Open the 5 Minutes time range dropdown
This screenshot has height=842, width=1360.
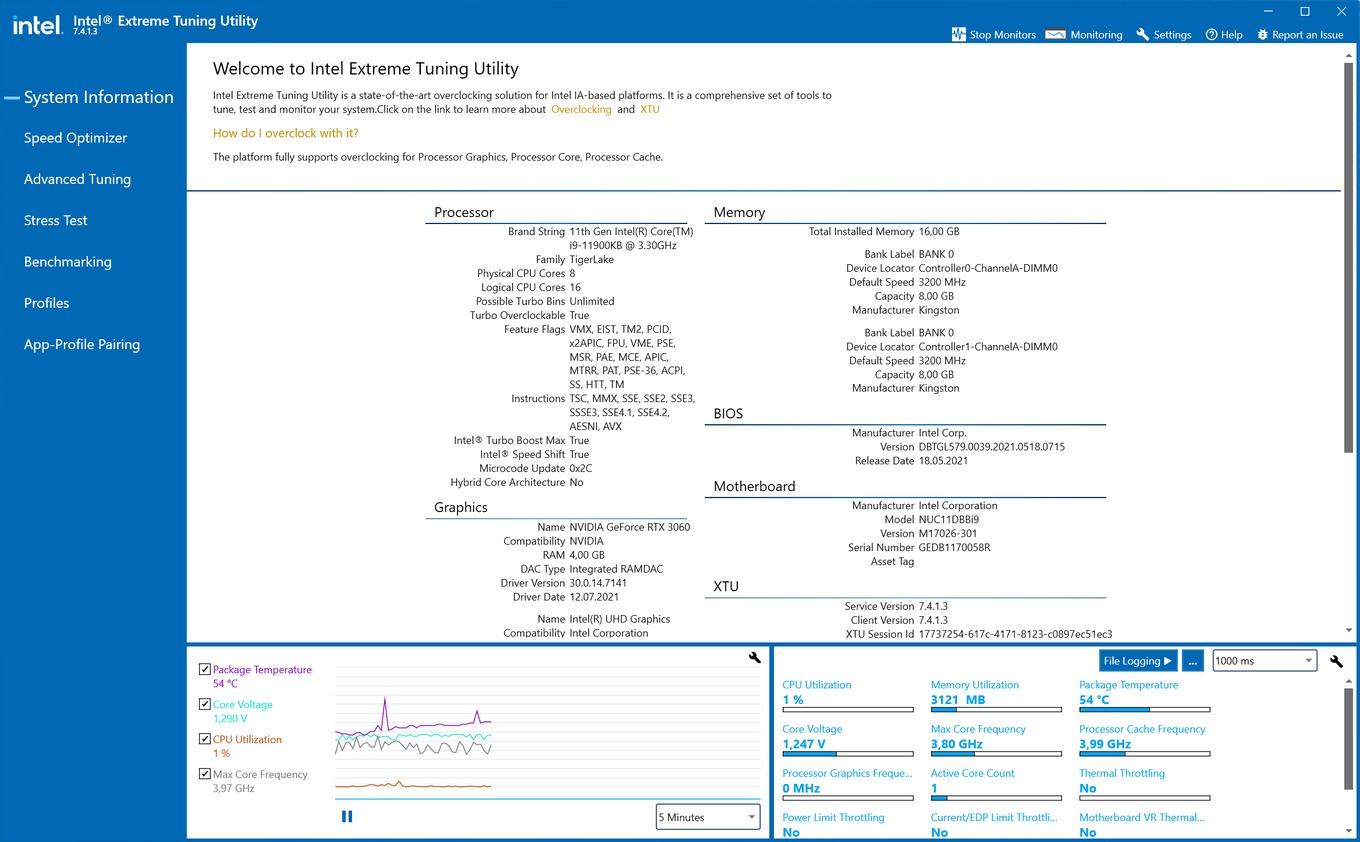point(708,817)
